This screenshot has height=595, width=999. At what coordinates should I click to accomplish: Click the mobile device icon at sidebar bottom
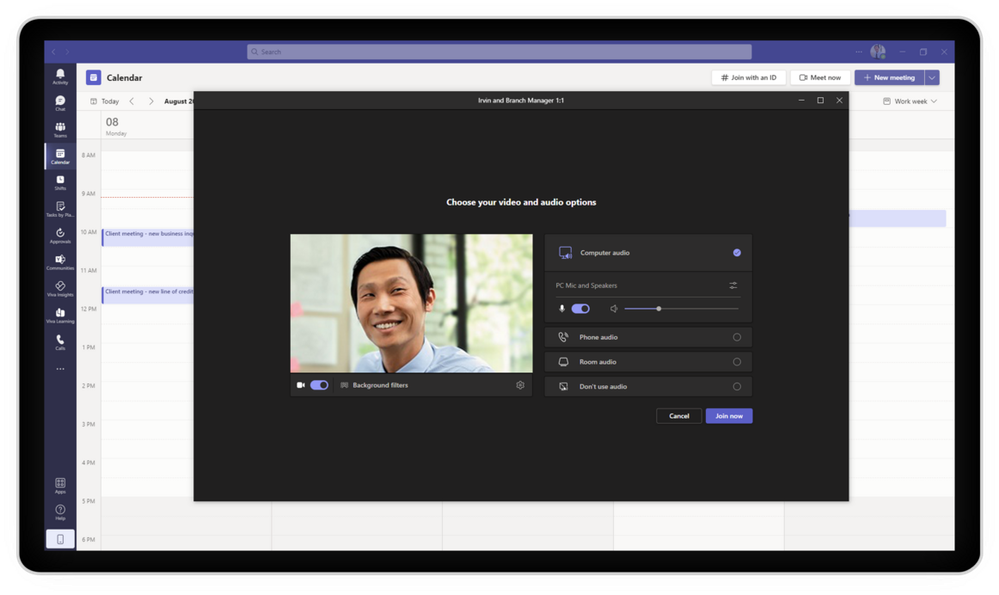coord(60,539)
